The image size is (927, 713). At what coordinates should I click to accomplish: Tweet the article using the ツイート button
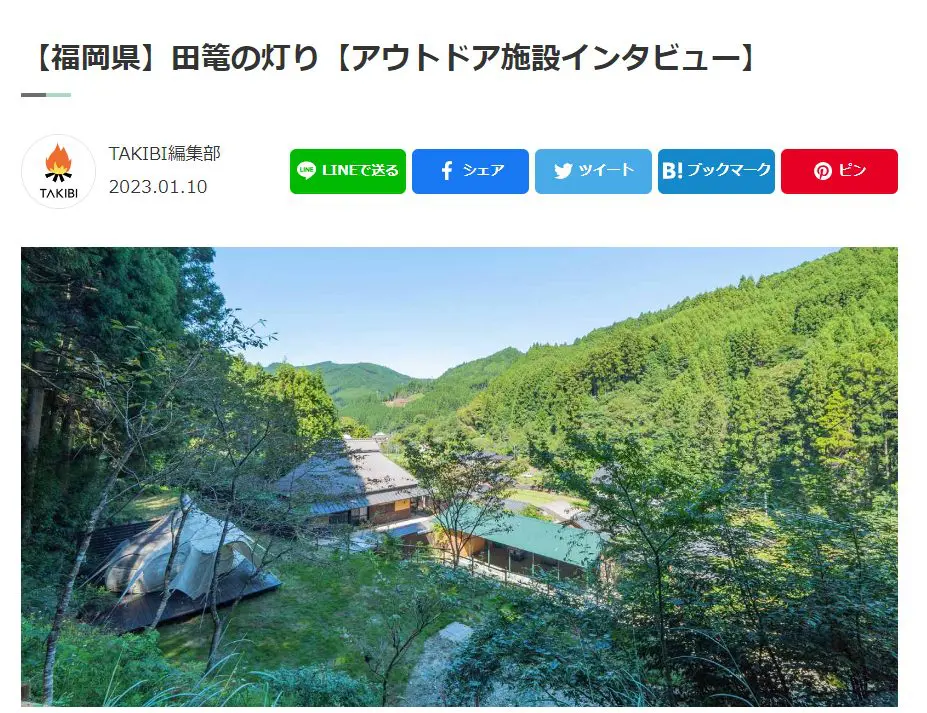click(x=593, y=171)
